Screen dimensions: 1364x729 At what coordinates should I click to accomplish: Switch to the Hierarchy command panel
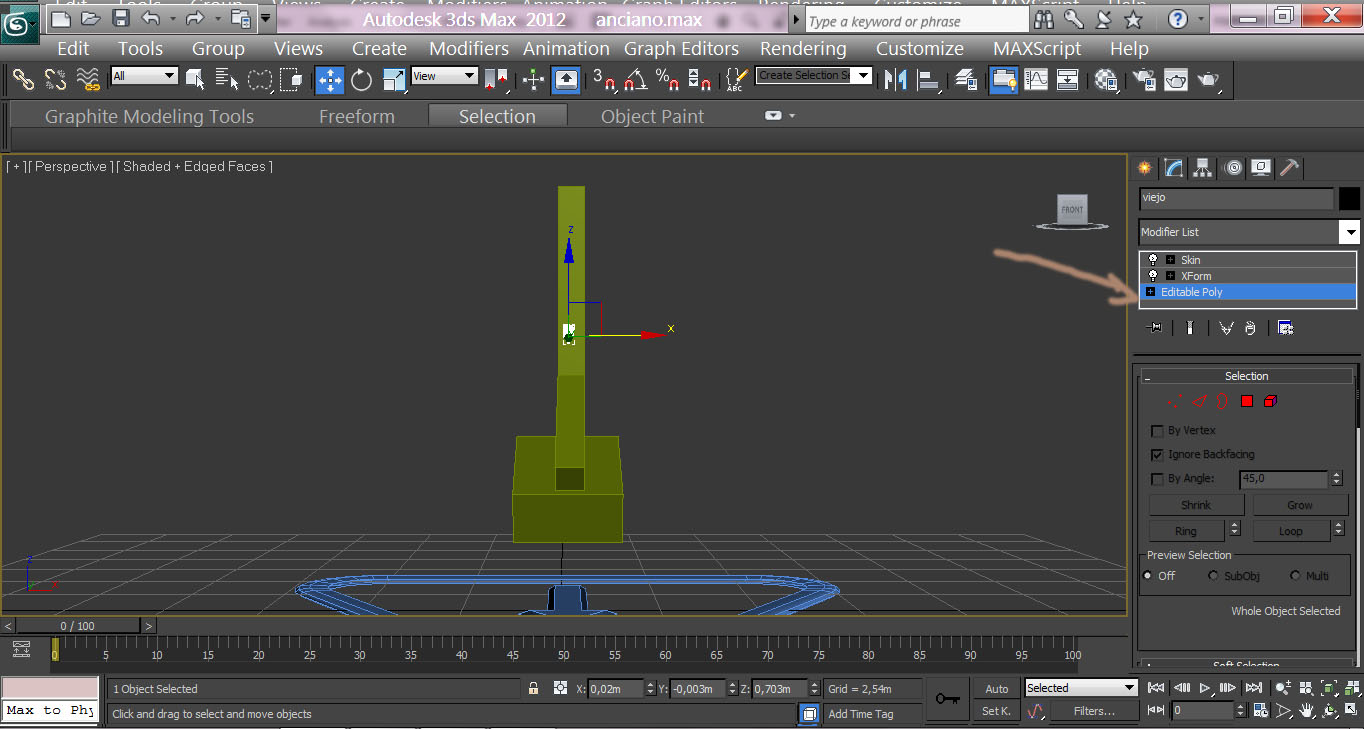(x=1203, y=167)
